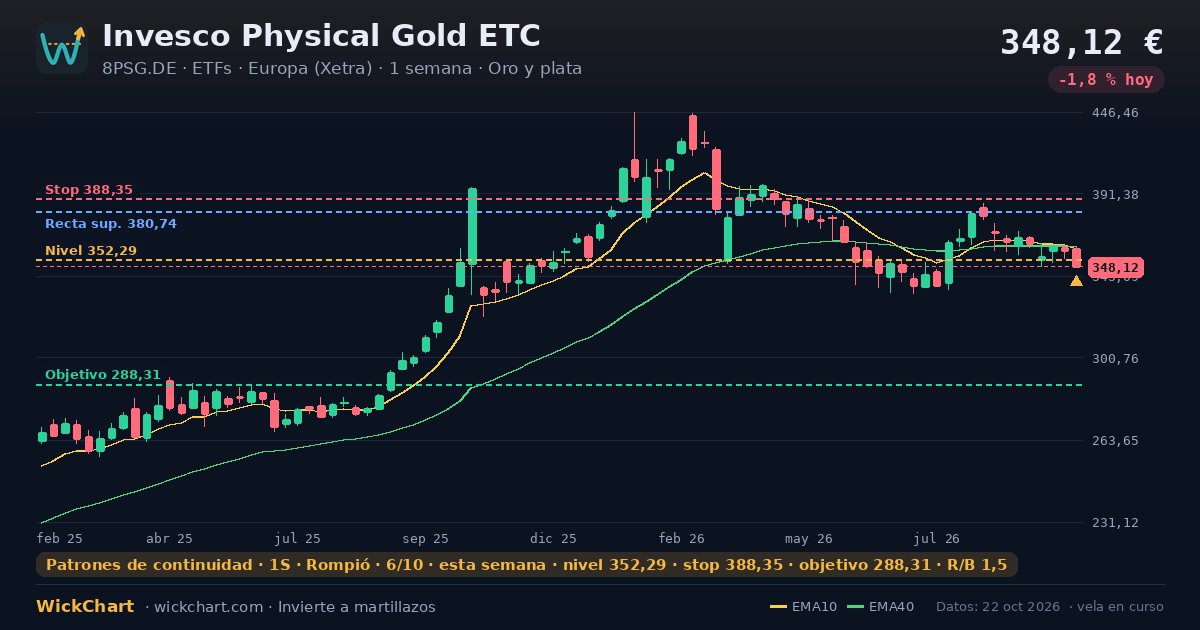The height and width of the screenshot is (630, 1200).
Task: Click the WickChart logo icon
Action: point(62,48)
